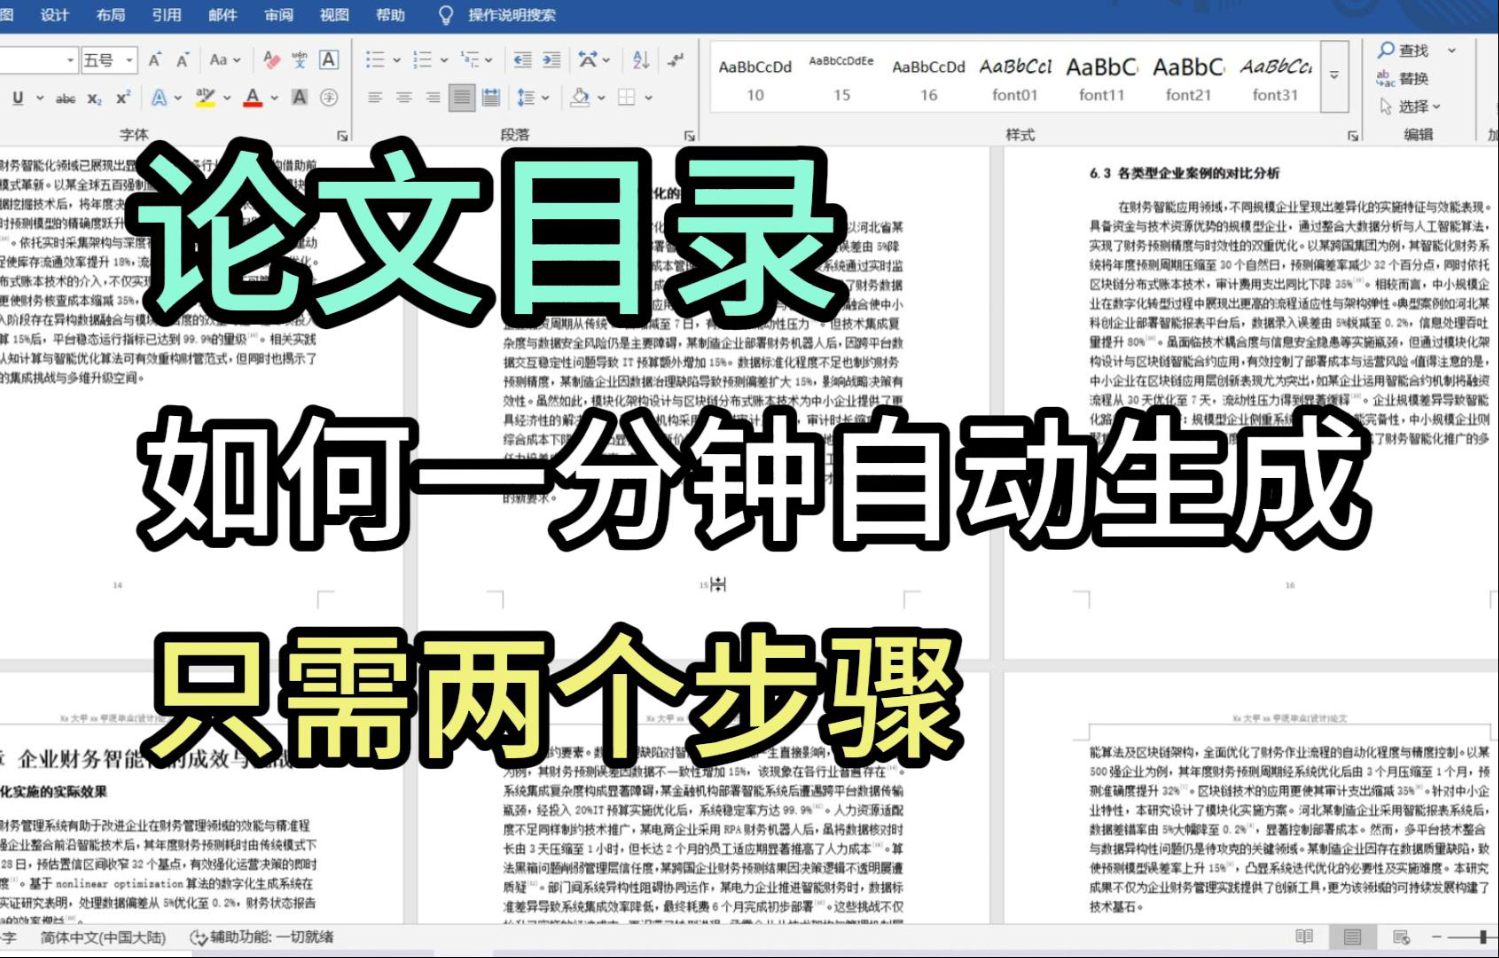The height and width of the screenshot is (958, 1499).
Task: Click the Clear All Formatting icon
Action: point(271,60)
